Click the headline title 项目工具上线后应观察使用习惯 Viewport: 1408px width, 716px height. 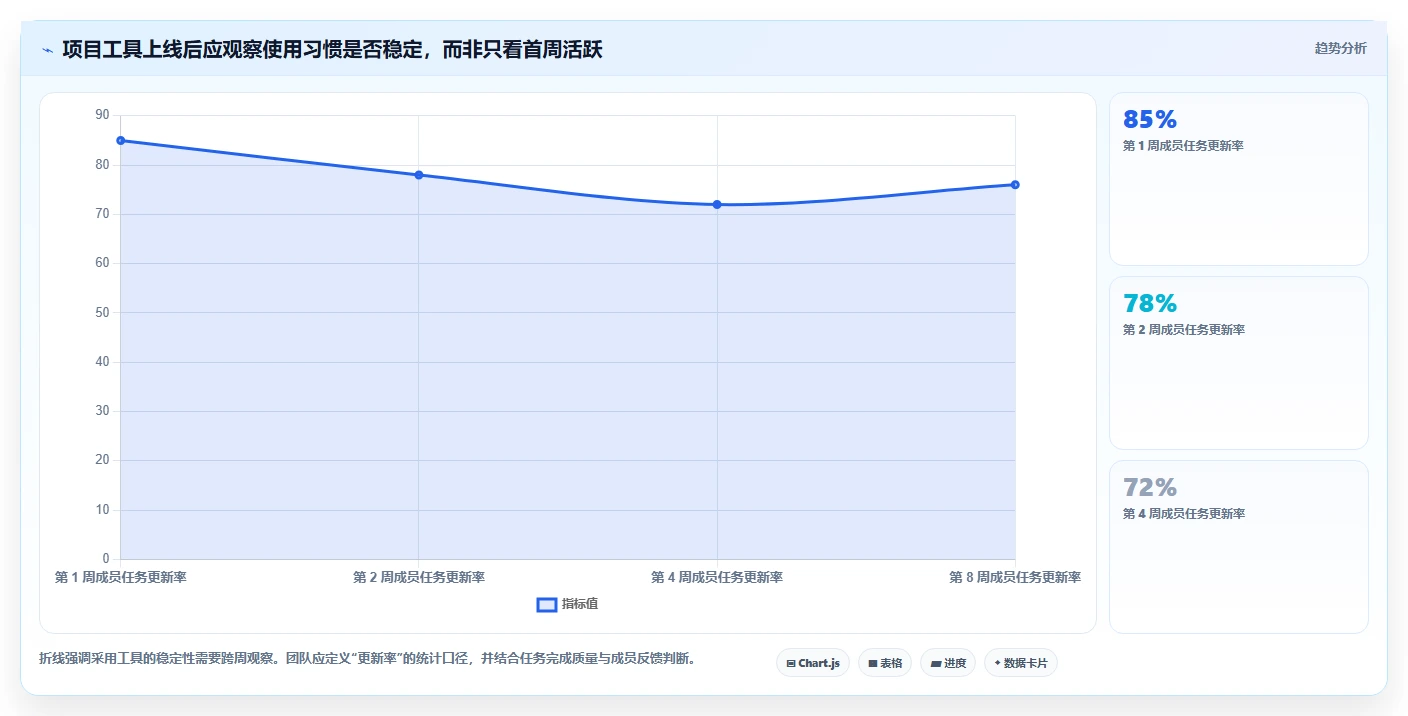(332, 49)
